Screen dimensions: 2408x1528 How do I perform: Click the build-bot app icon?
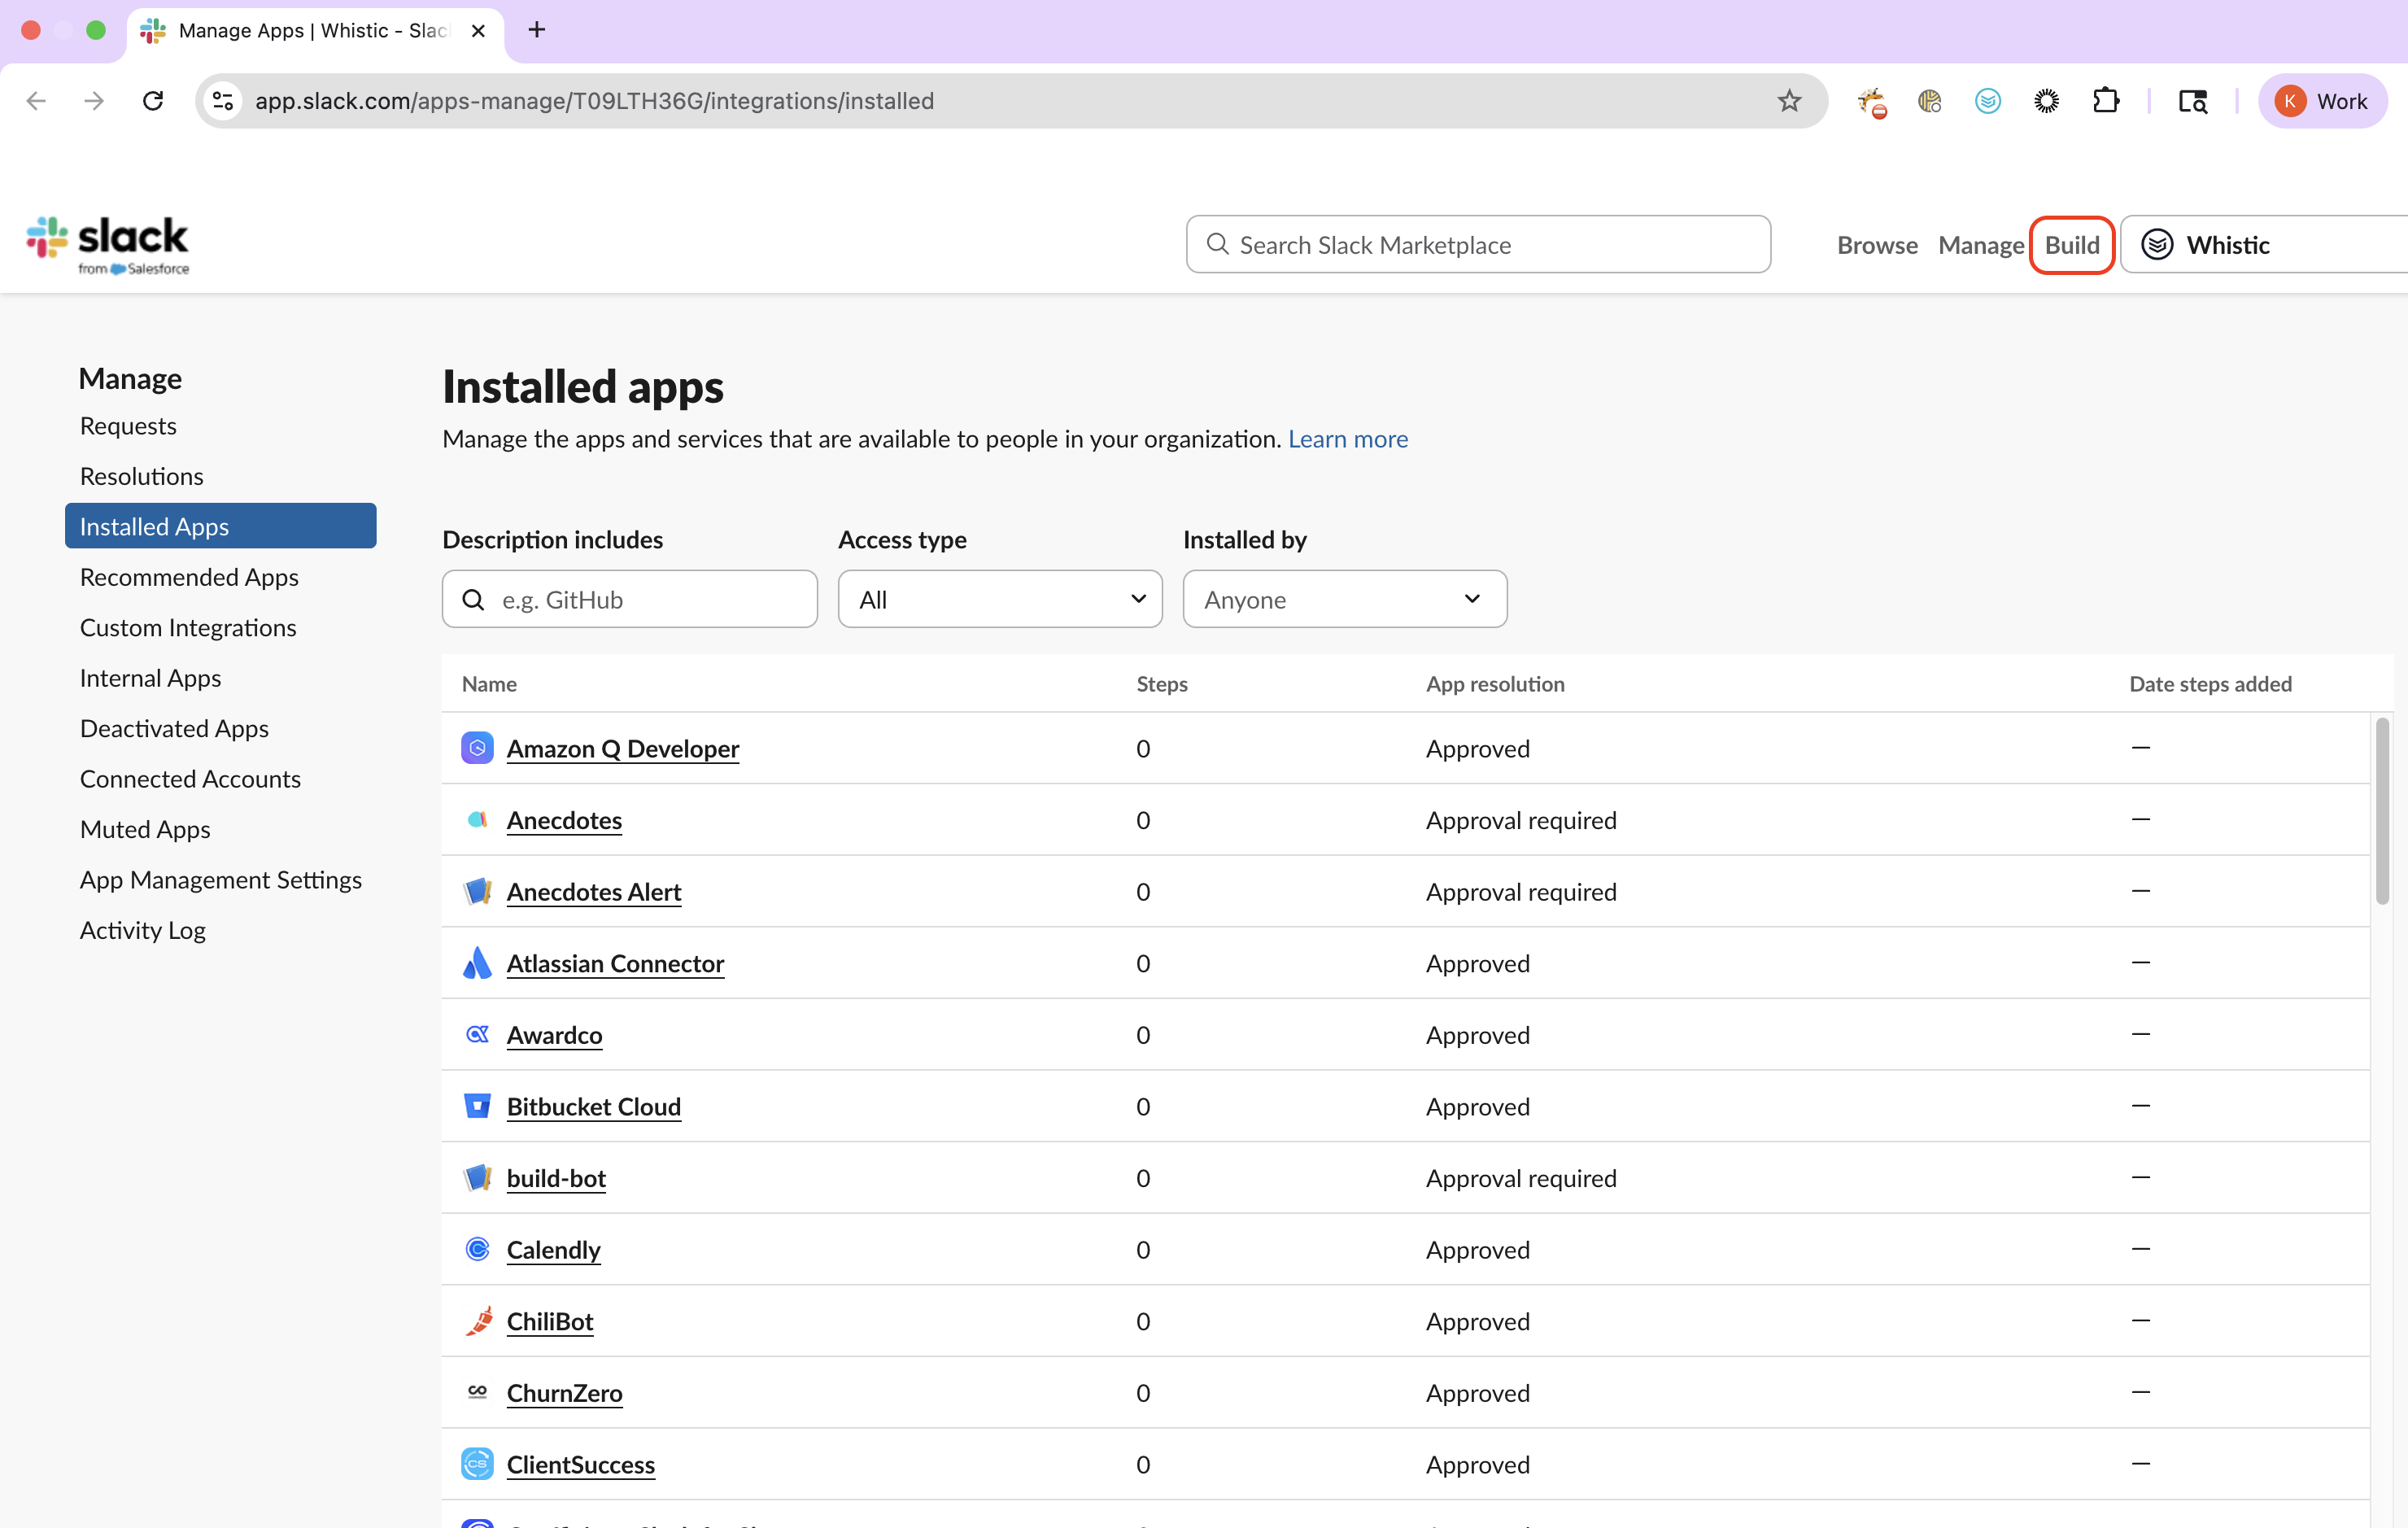pos(477,1177)
